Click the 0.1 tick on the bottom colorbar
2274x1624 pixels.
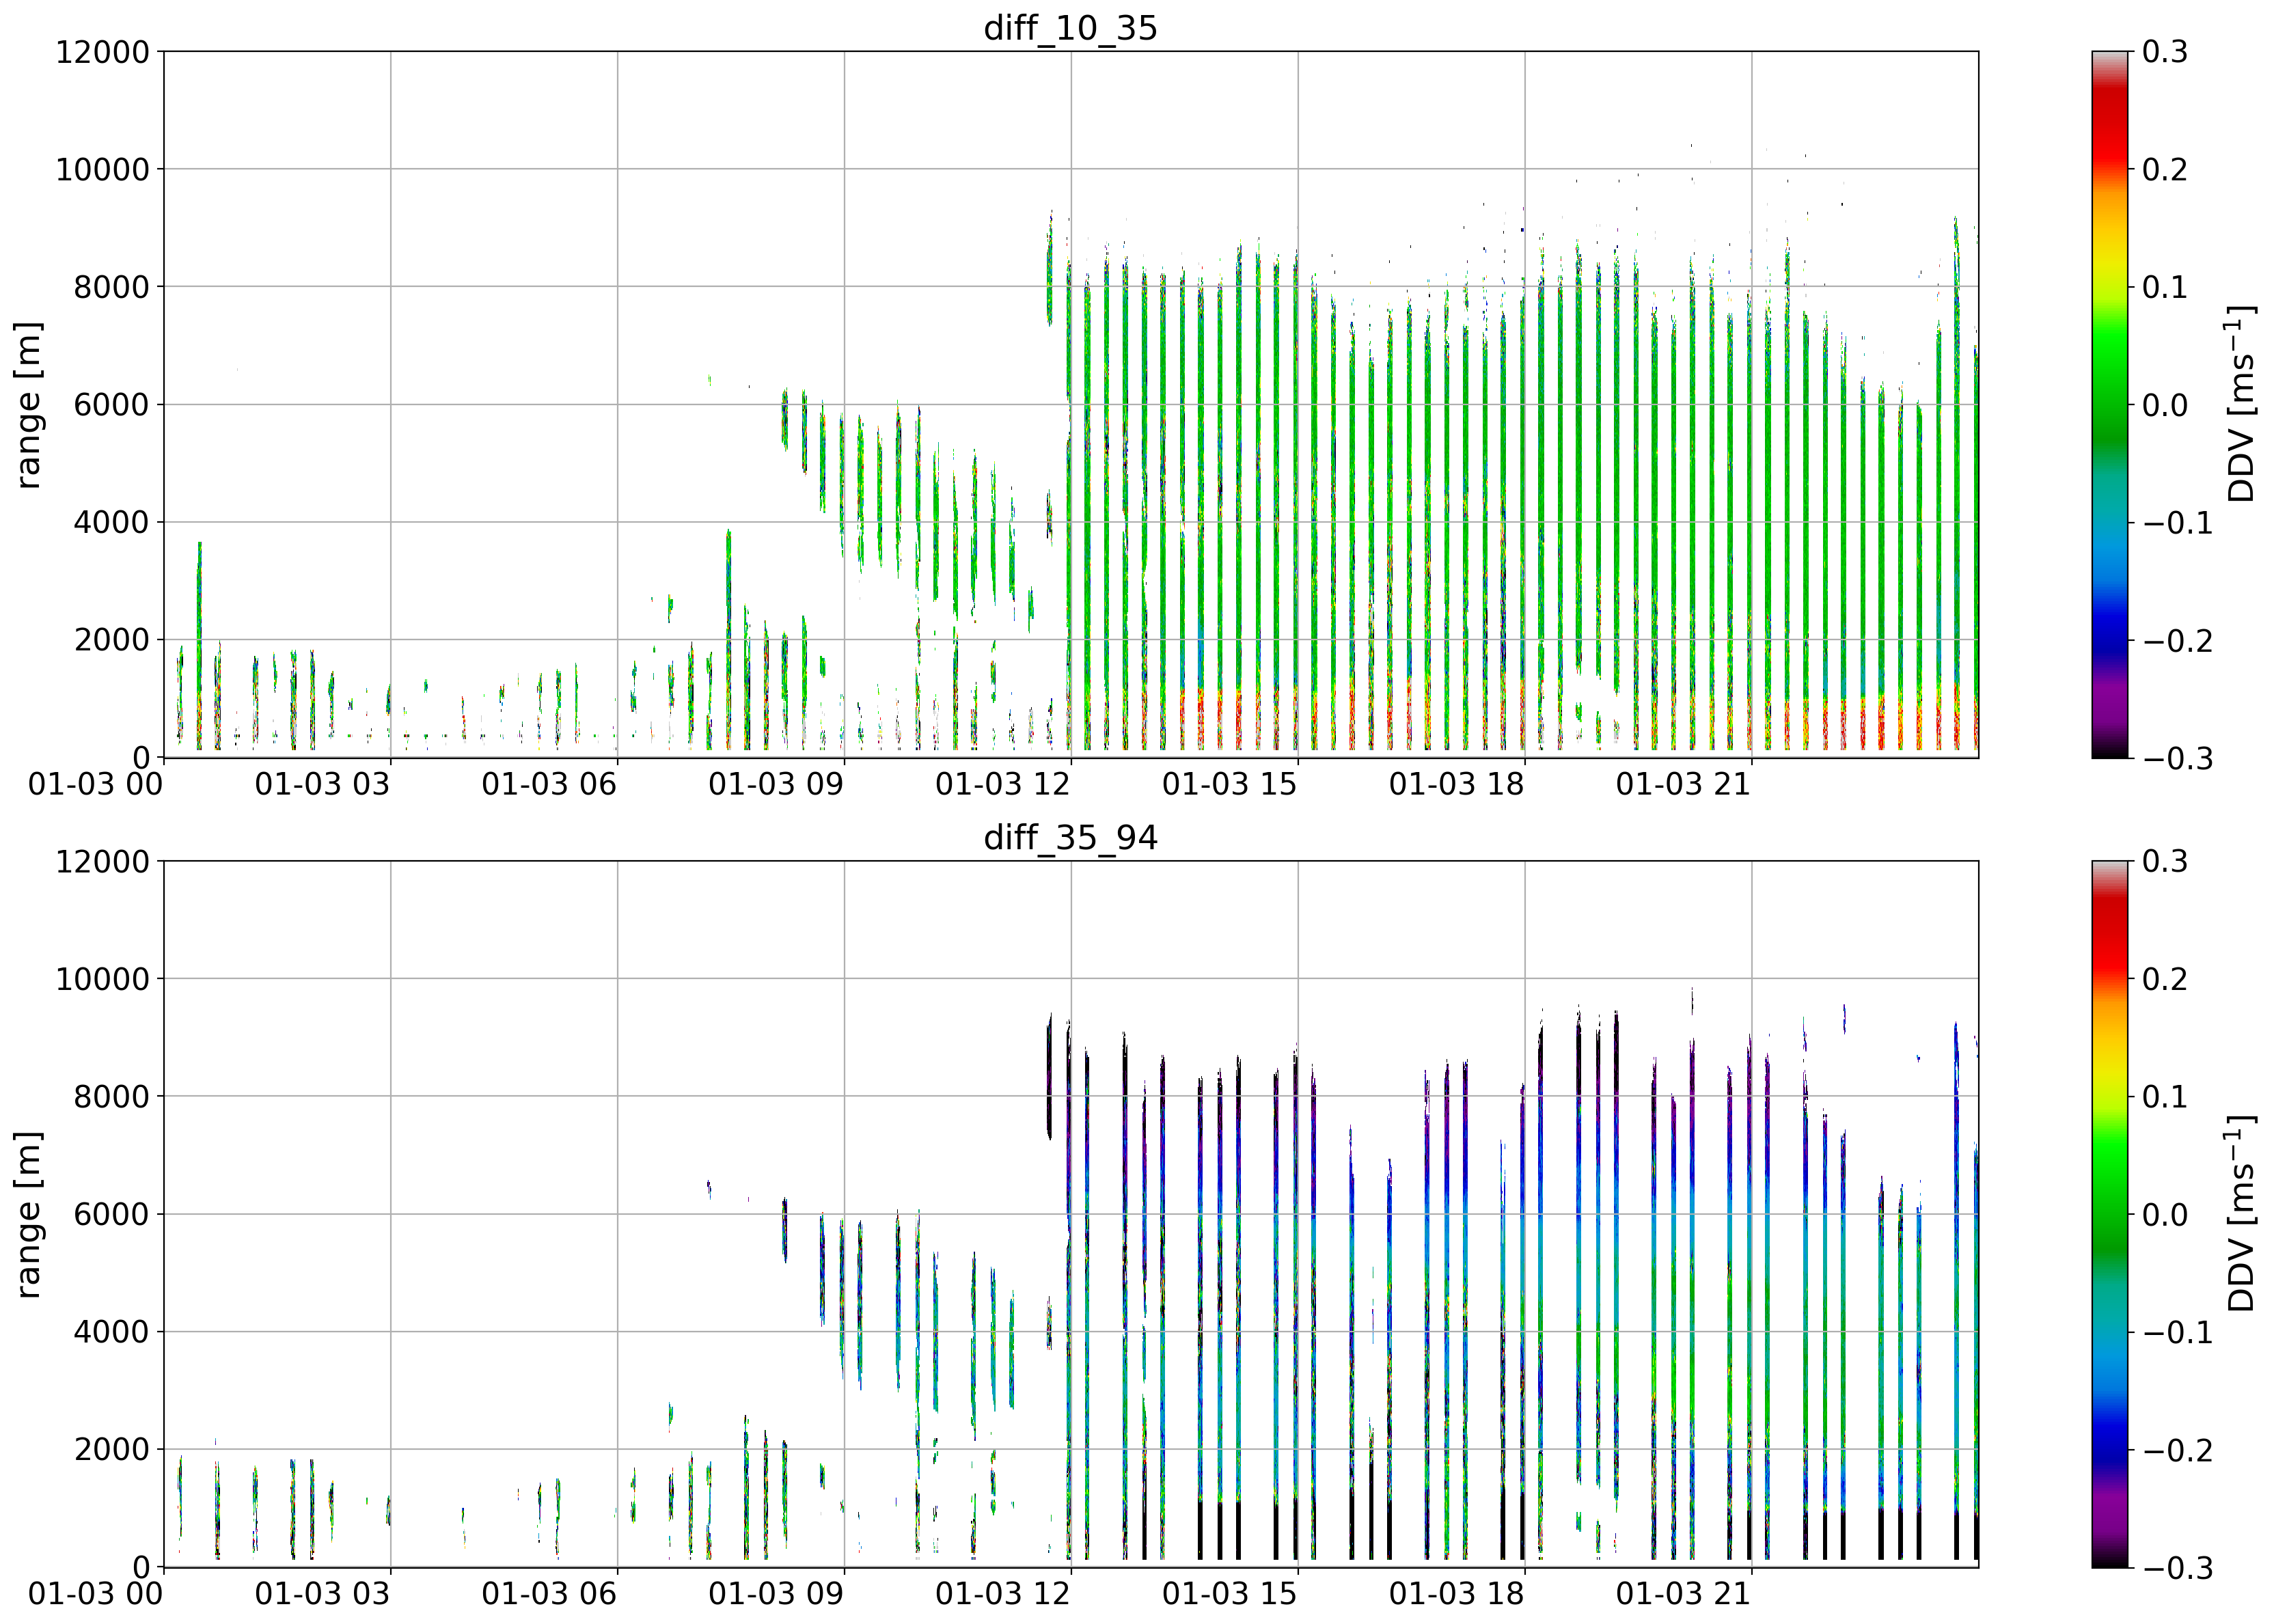click(x=2165, y=1097)
